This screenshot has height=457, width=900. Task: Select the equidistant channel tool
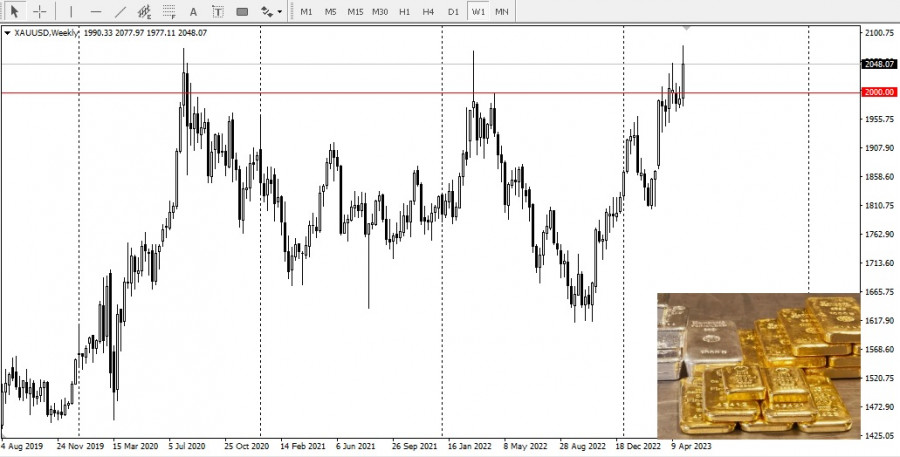pyautogui.click(x=145, y=11)
